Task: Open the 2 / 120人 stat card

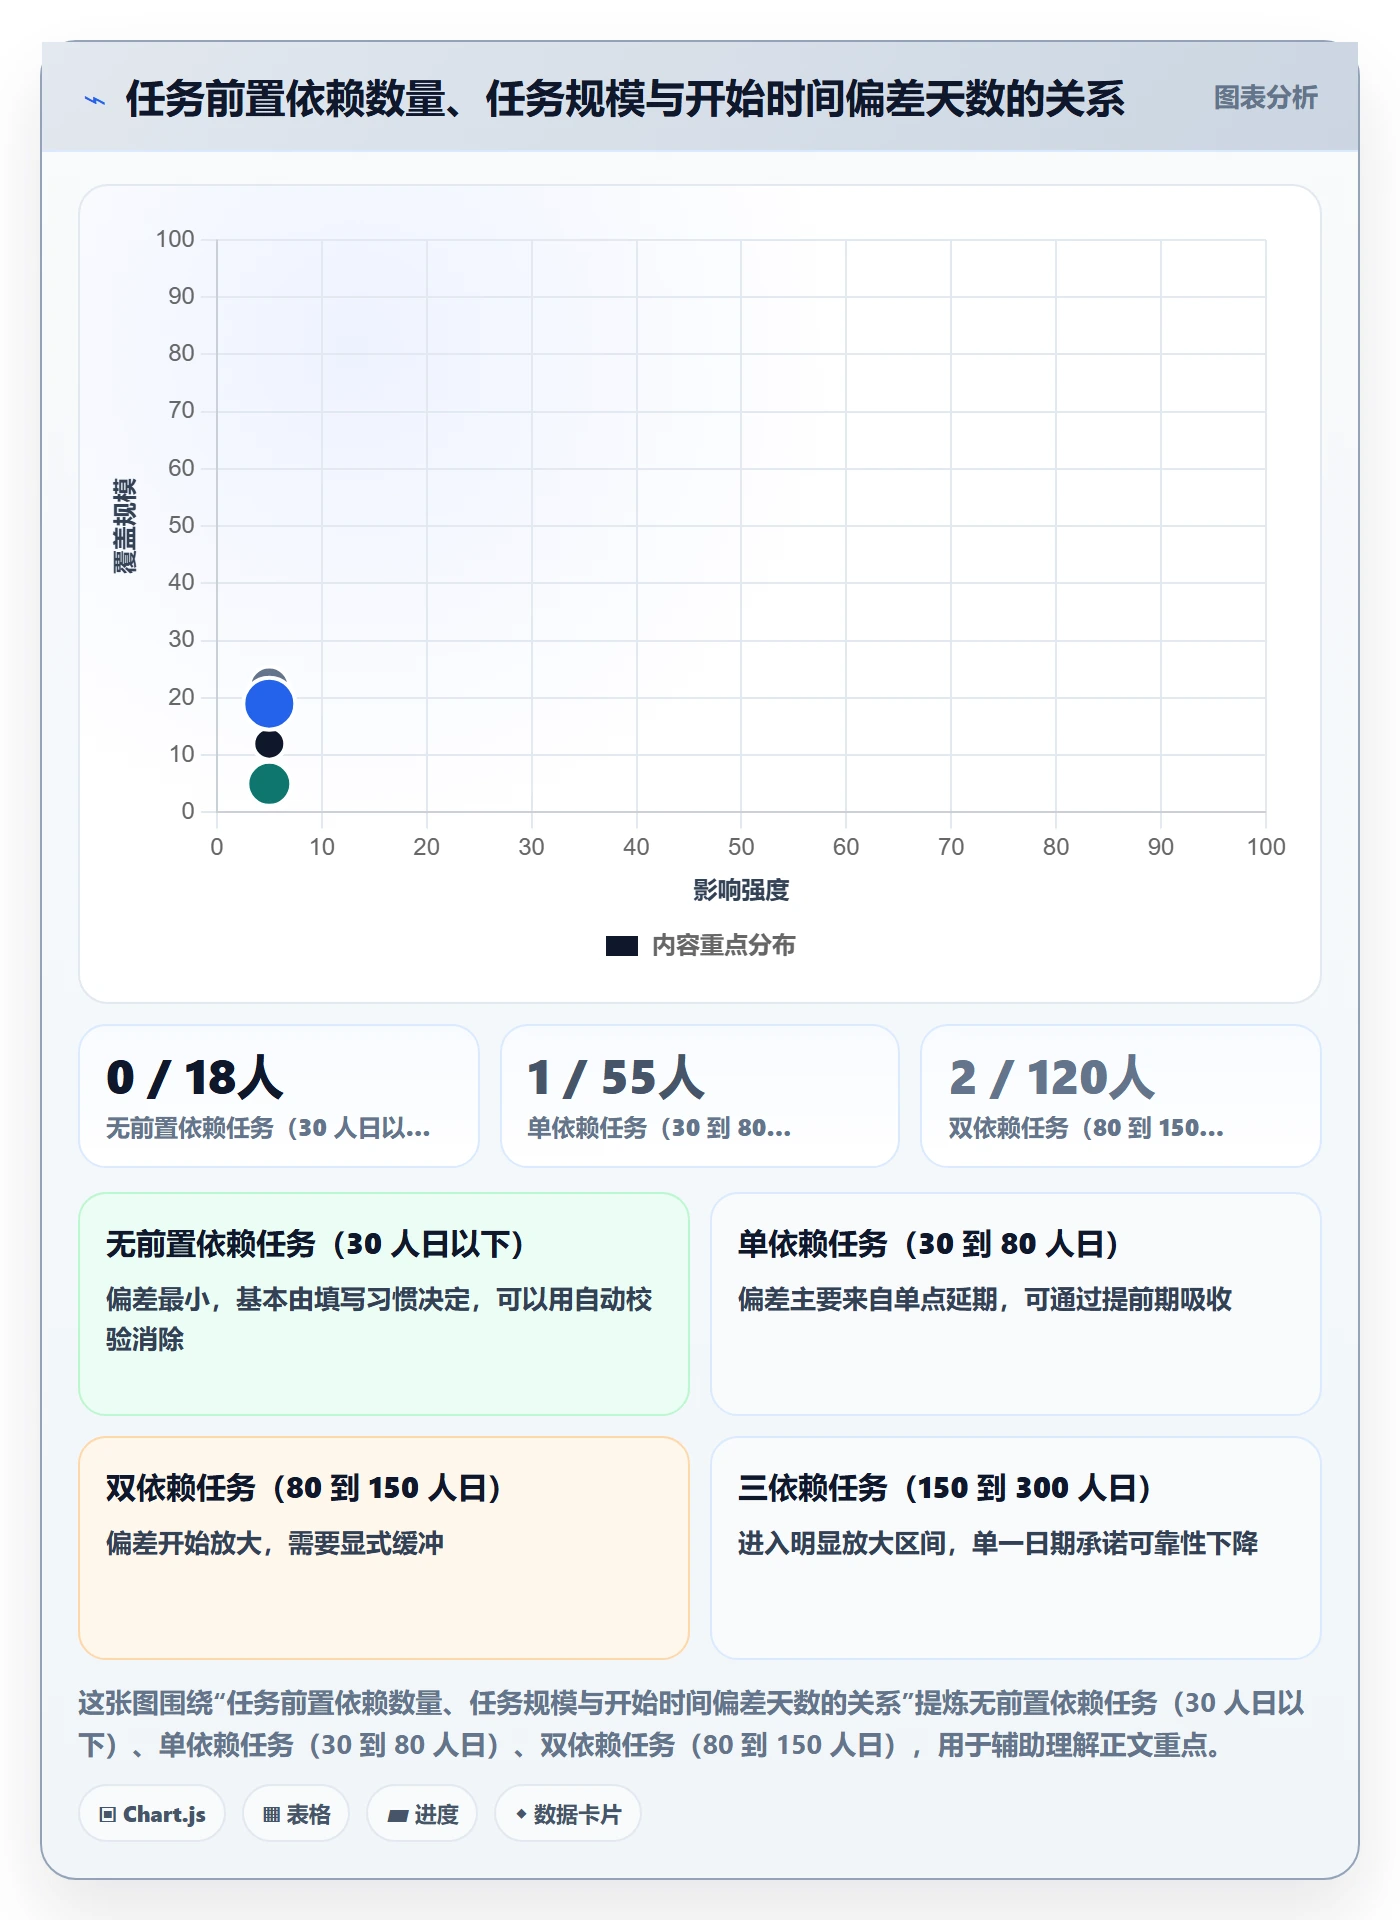Action: [x=1120, y=1096]
